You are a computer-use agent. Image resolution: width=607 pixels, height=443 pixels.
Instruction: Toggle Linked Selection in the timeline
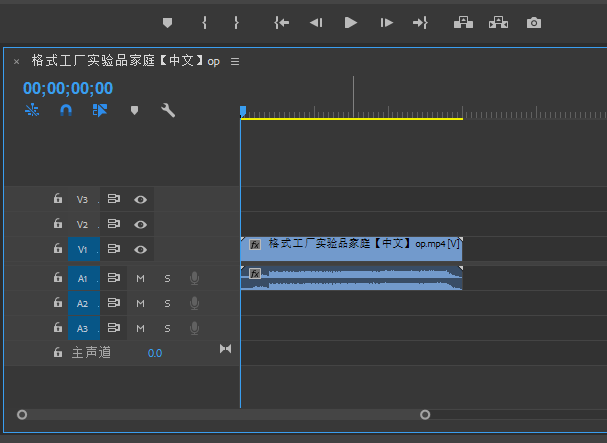point(100,110)
